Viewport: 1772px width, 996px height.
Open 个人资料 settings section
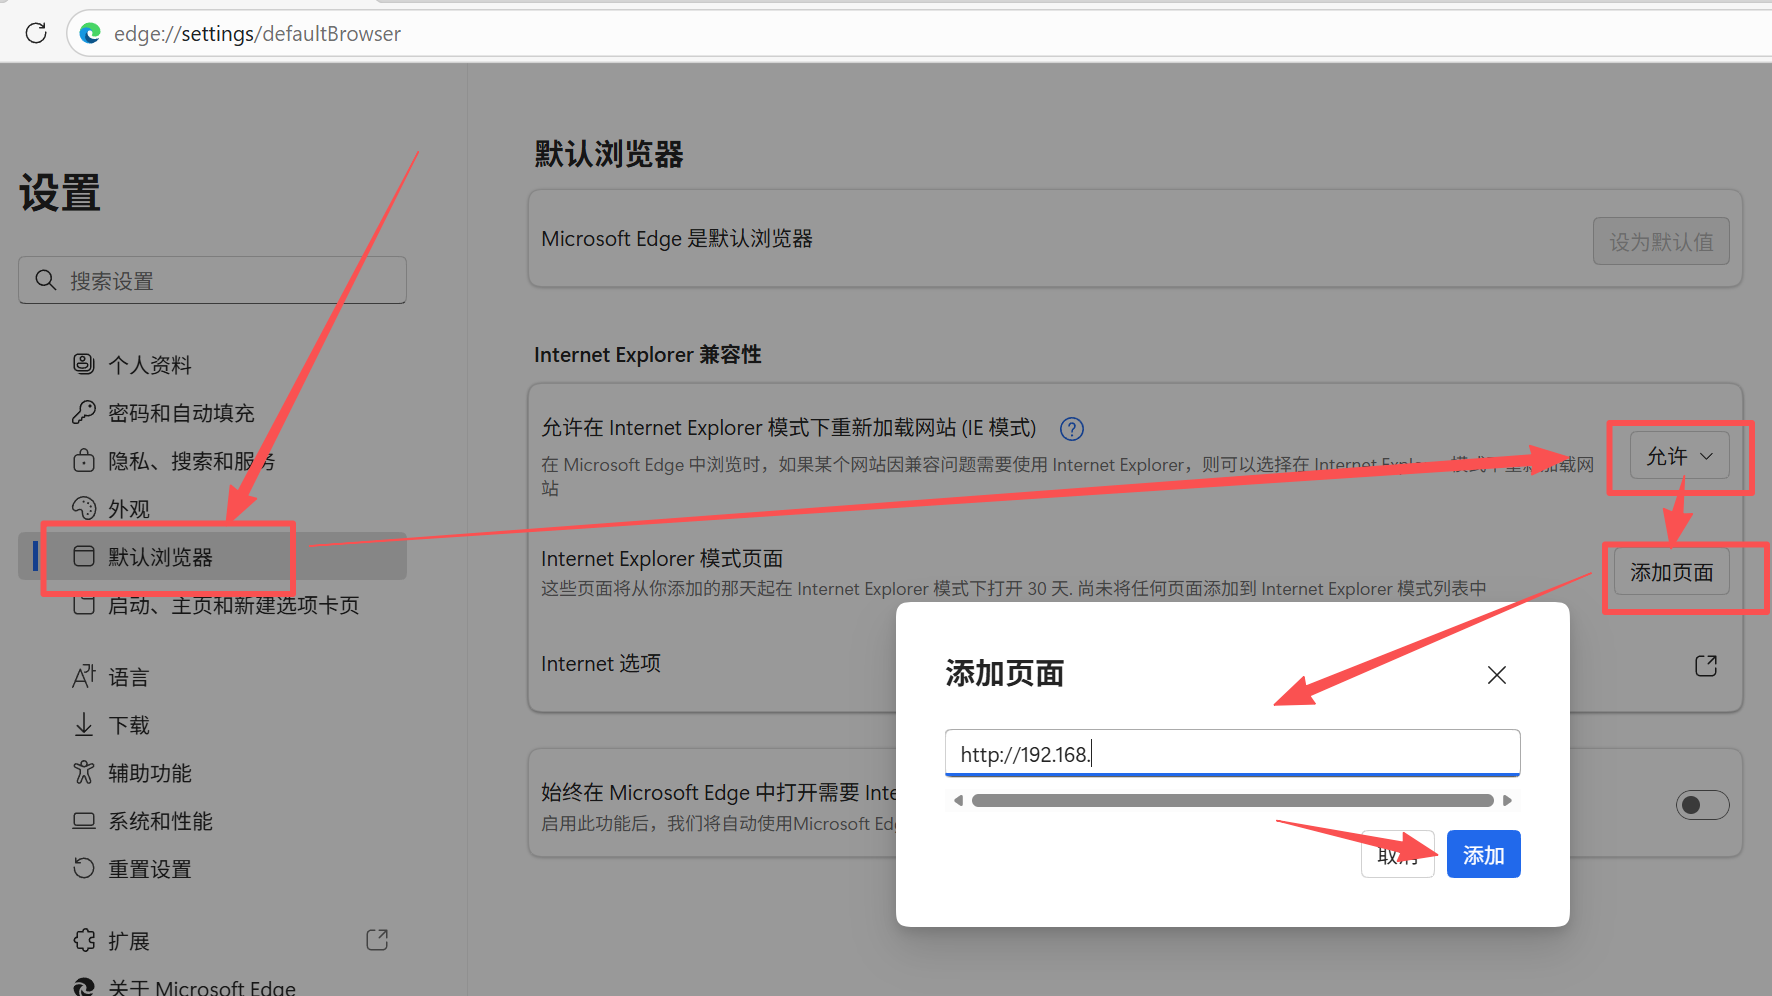click(150, 365)
